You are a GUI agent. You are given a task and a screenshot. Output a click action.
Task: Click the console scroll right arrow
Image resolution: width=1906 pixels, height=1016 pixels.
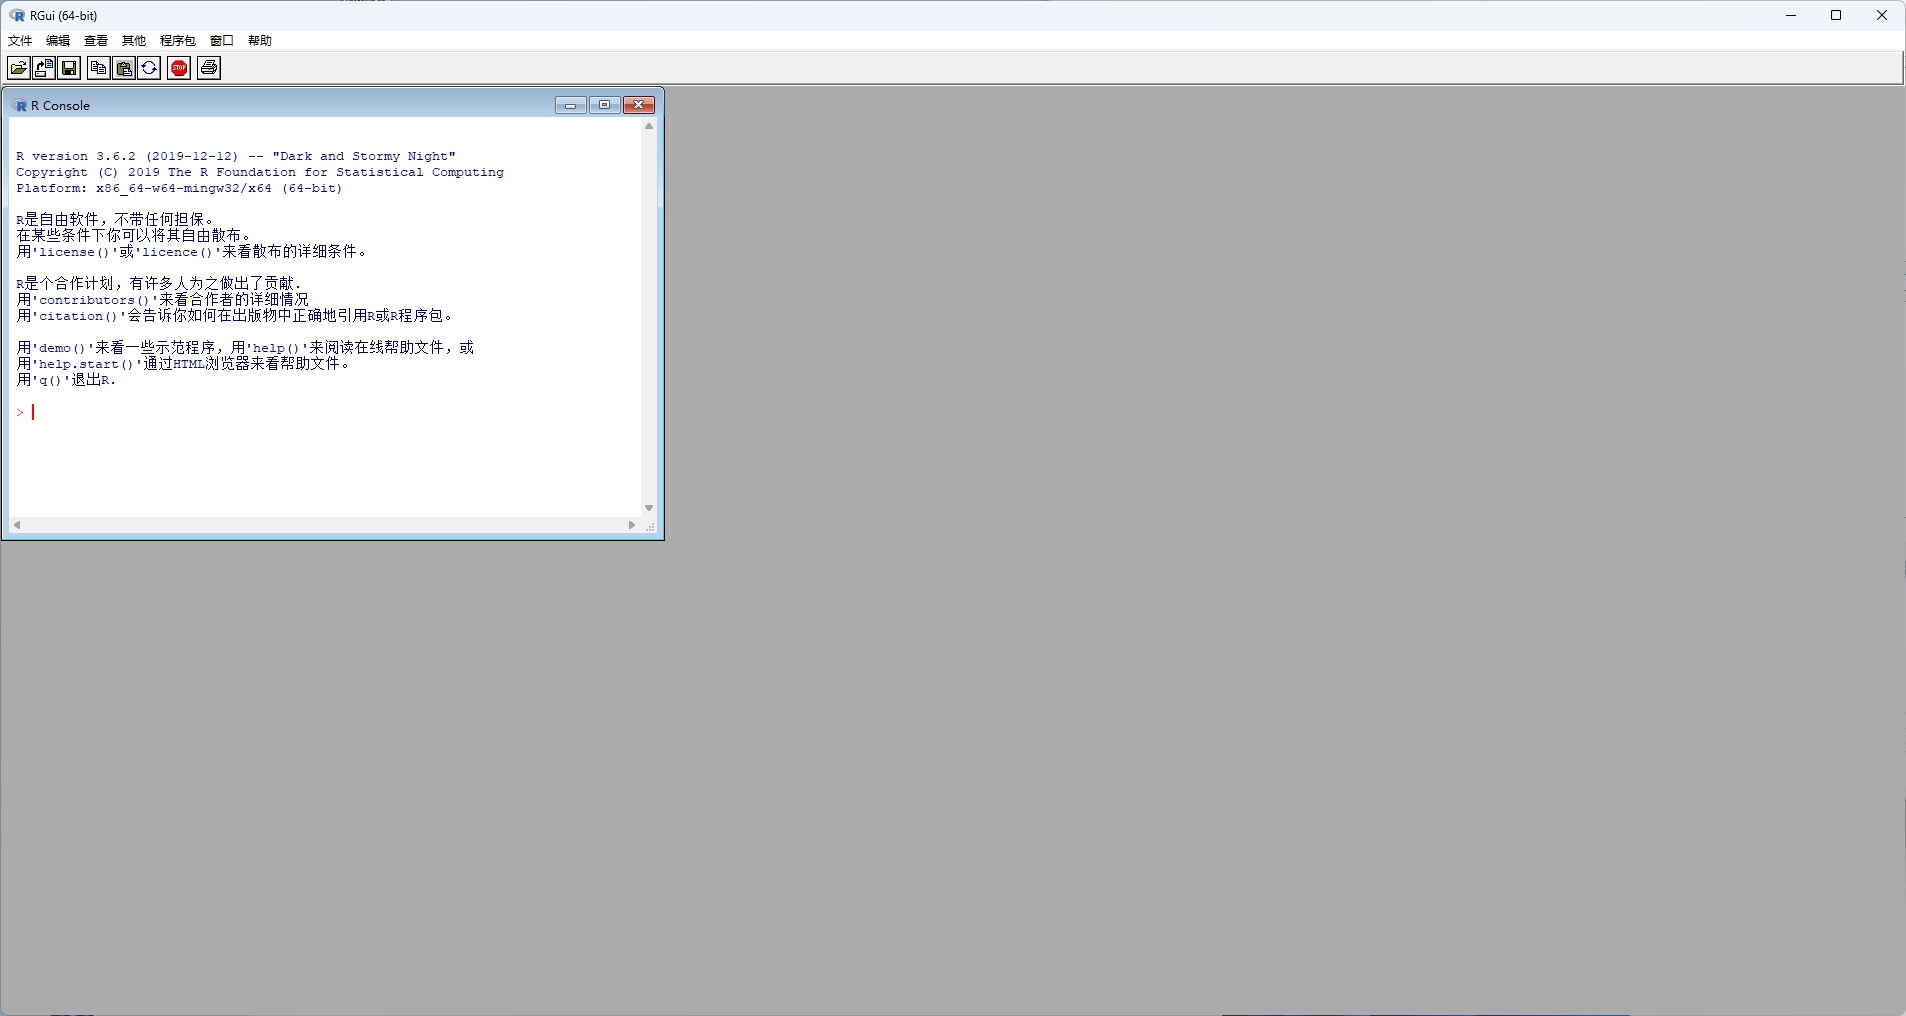[632, 525]
